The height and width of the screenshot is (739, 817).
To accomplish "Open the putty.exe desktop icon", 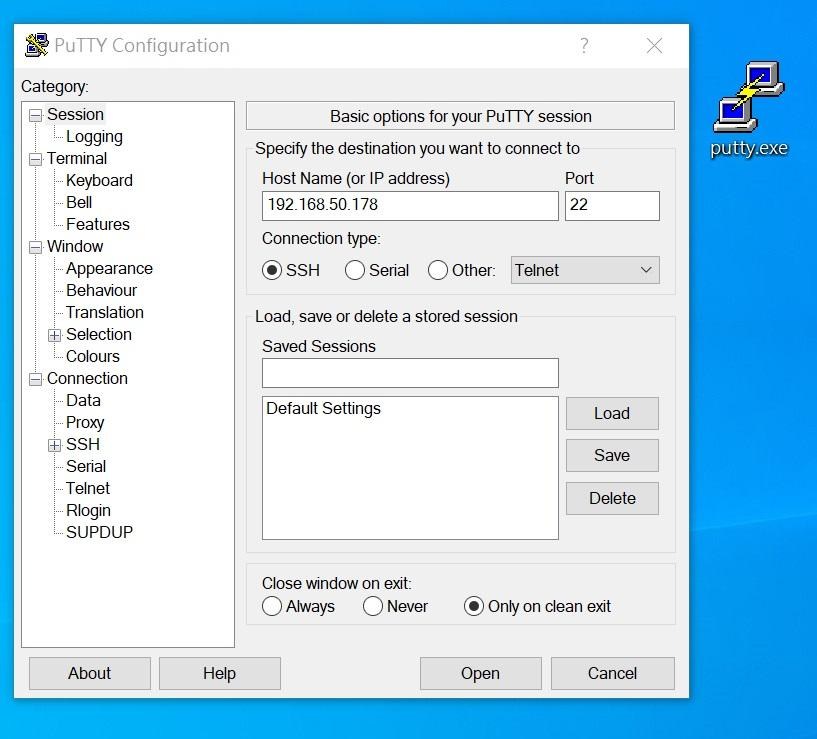I will click(x=749, y=108).
